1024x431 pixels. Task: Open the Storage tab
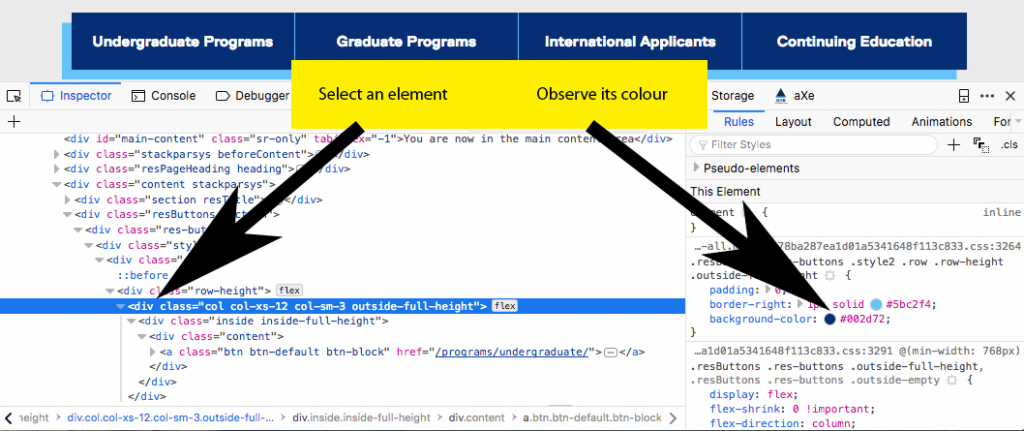pyautogui.click(x=732, y=96)
